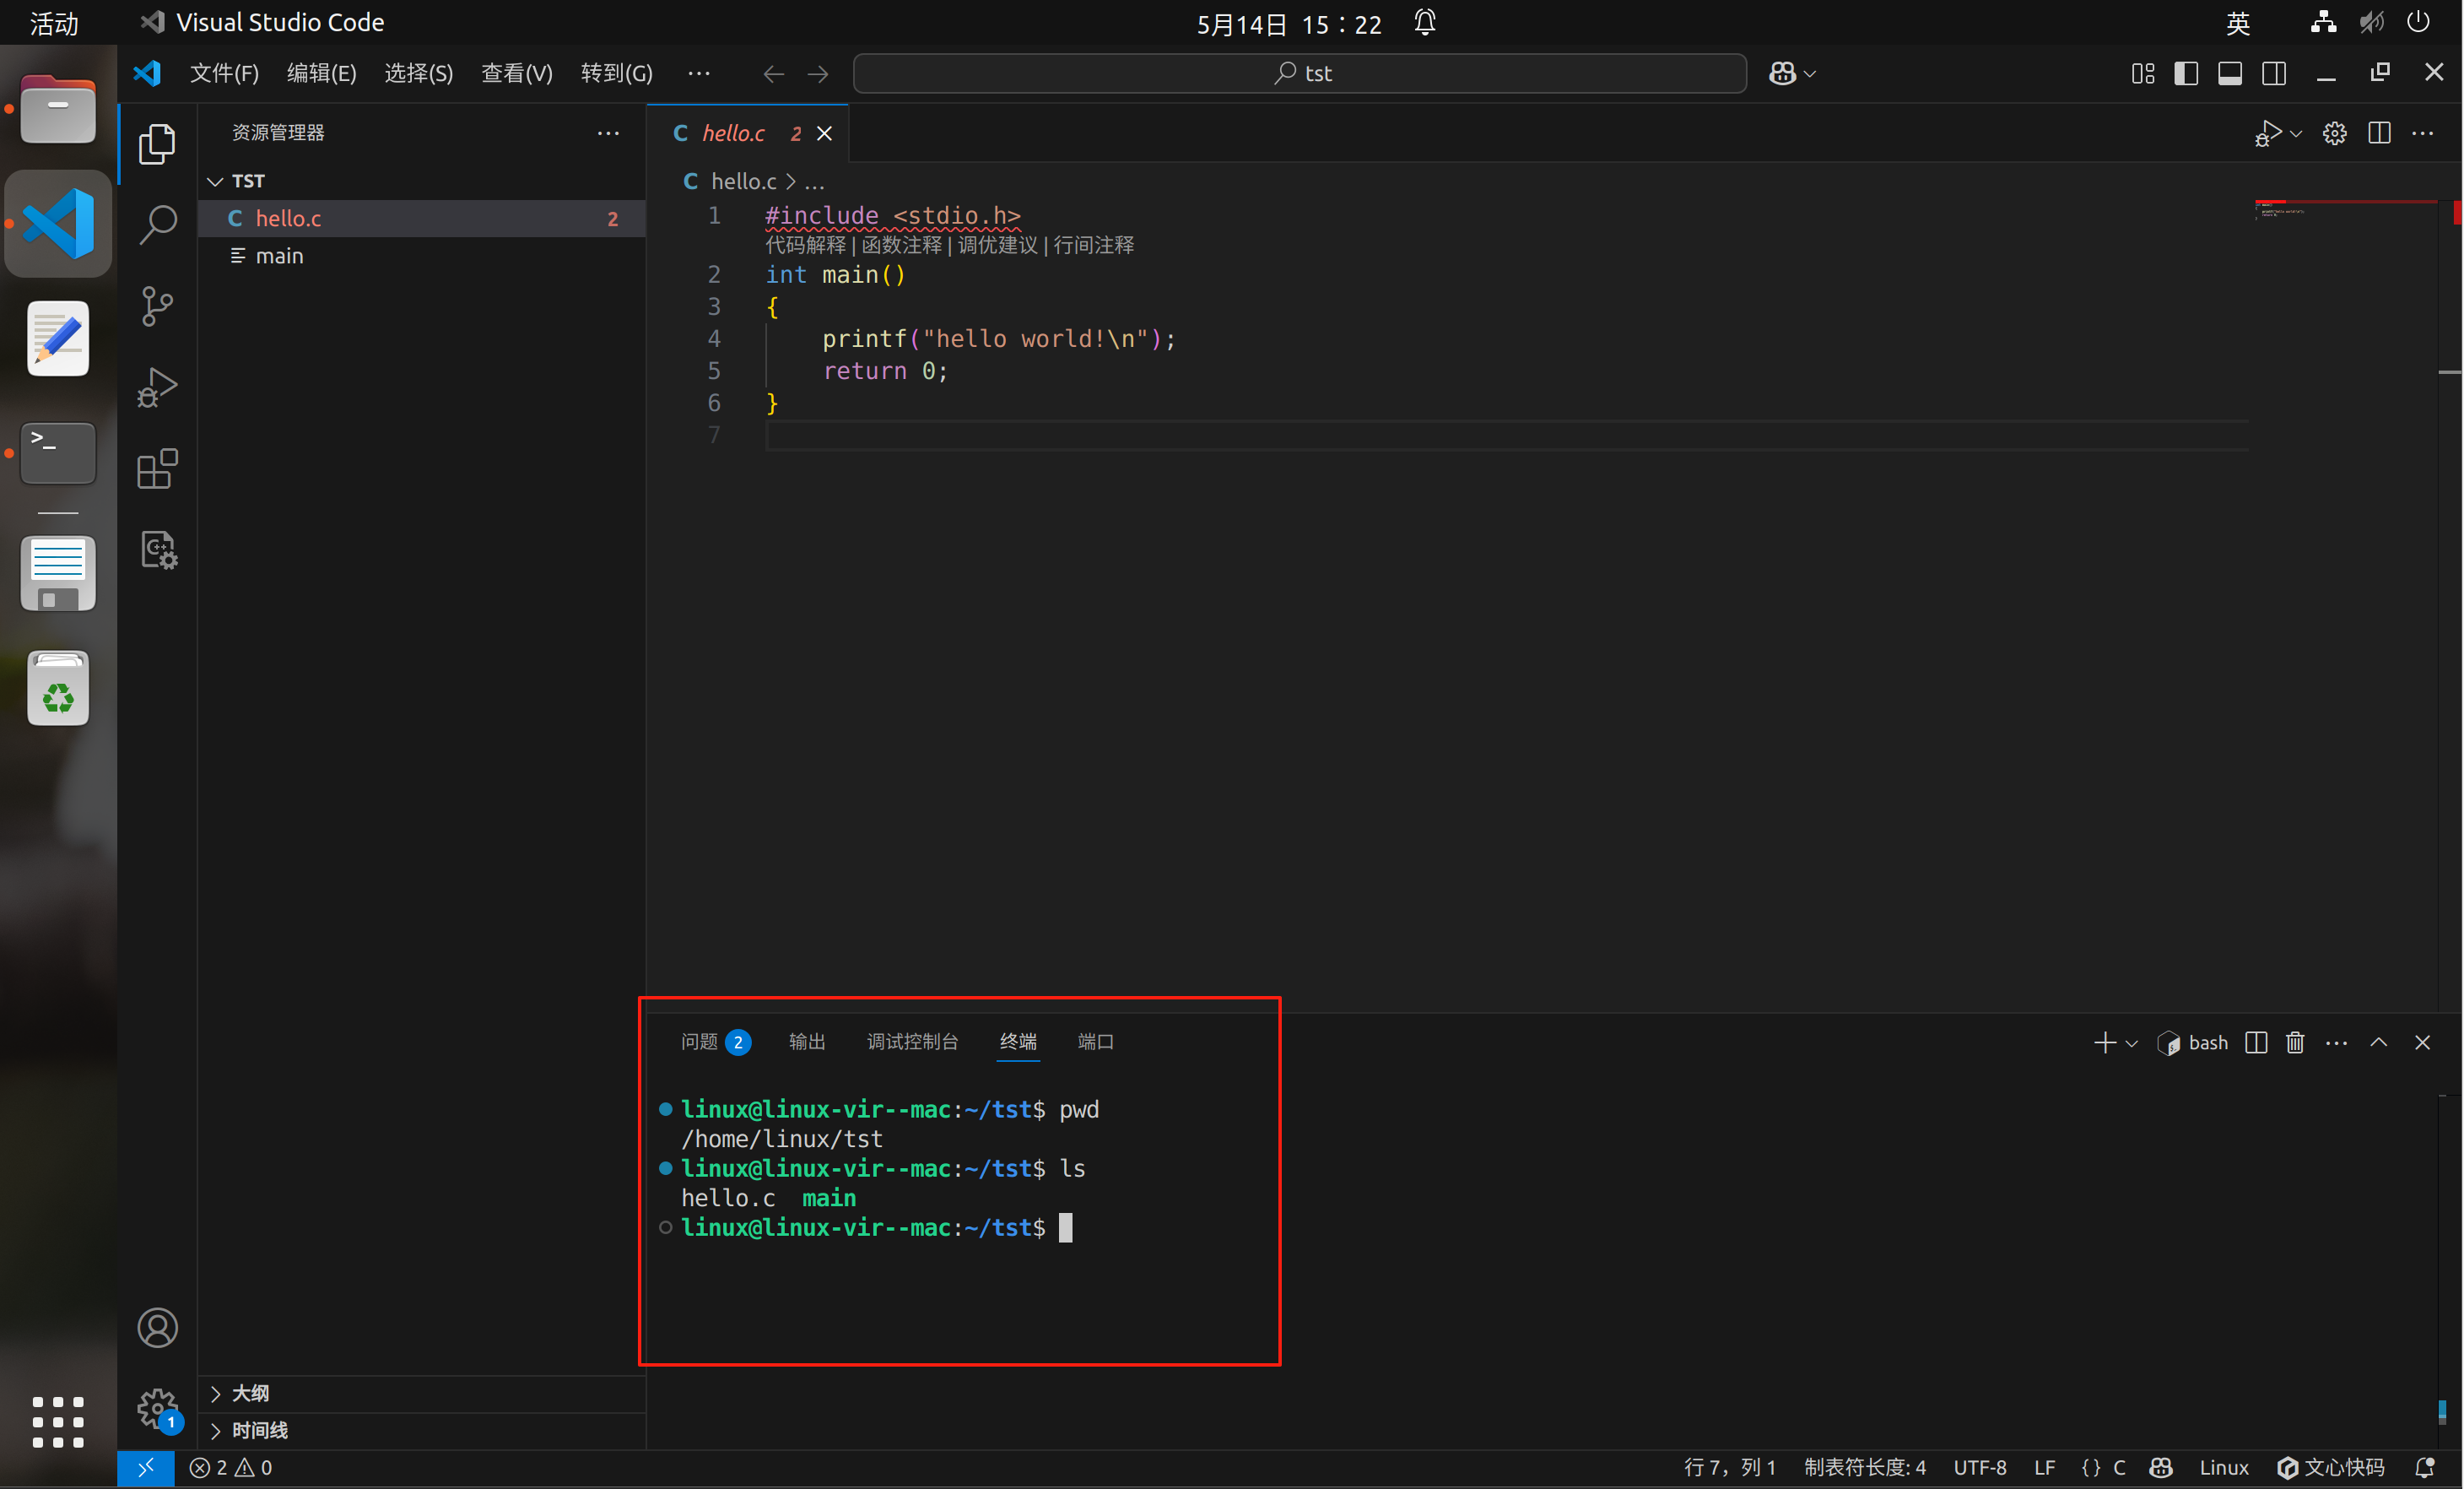Open the new terminal launch profile dropdown

click(x=2132, y=1043)
